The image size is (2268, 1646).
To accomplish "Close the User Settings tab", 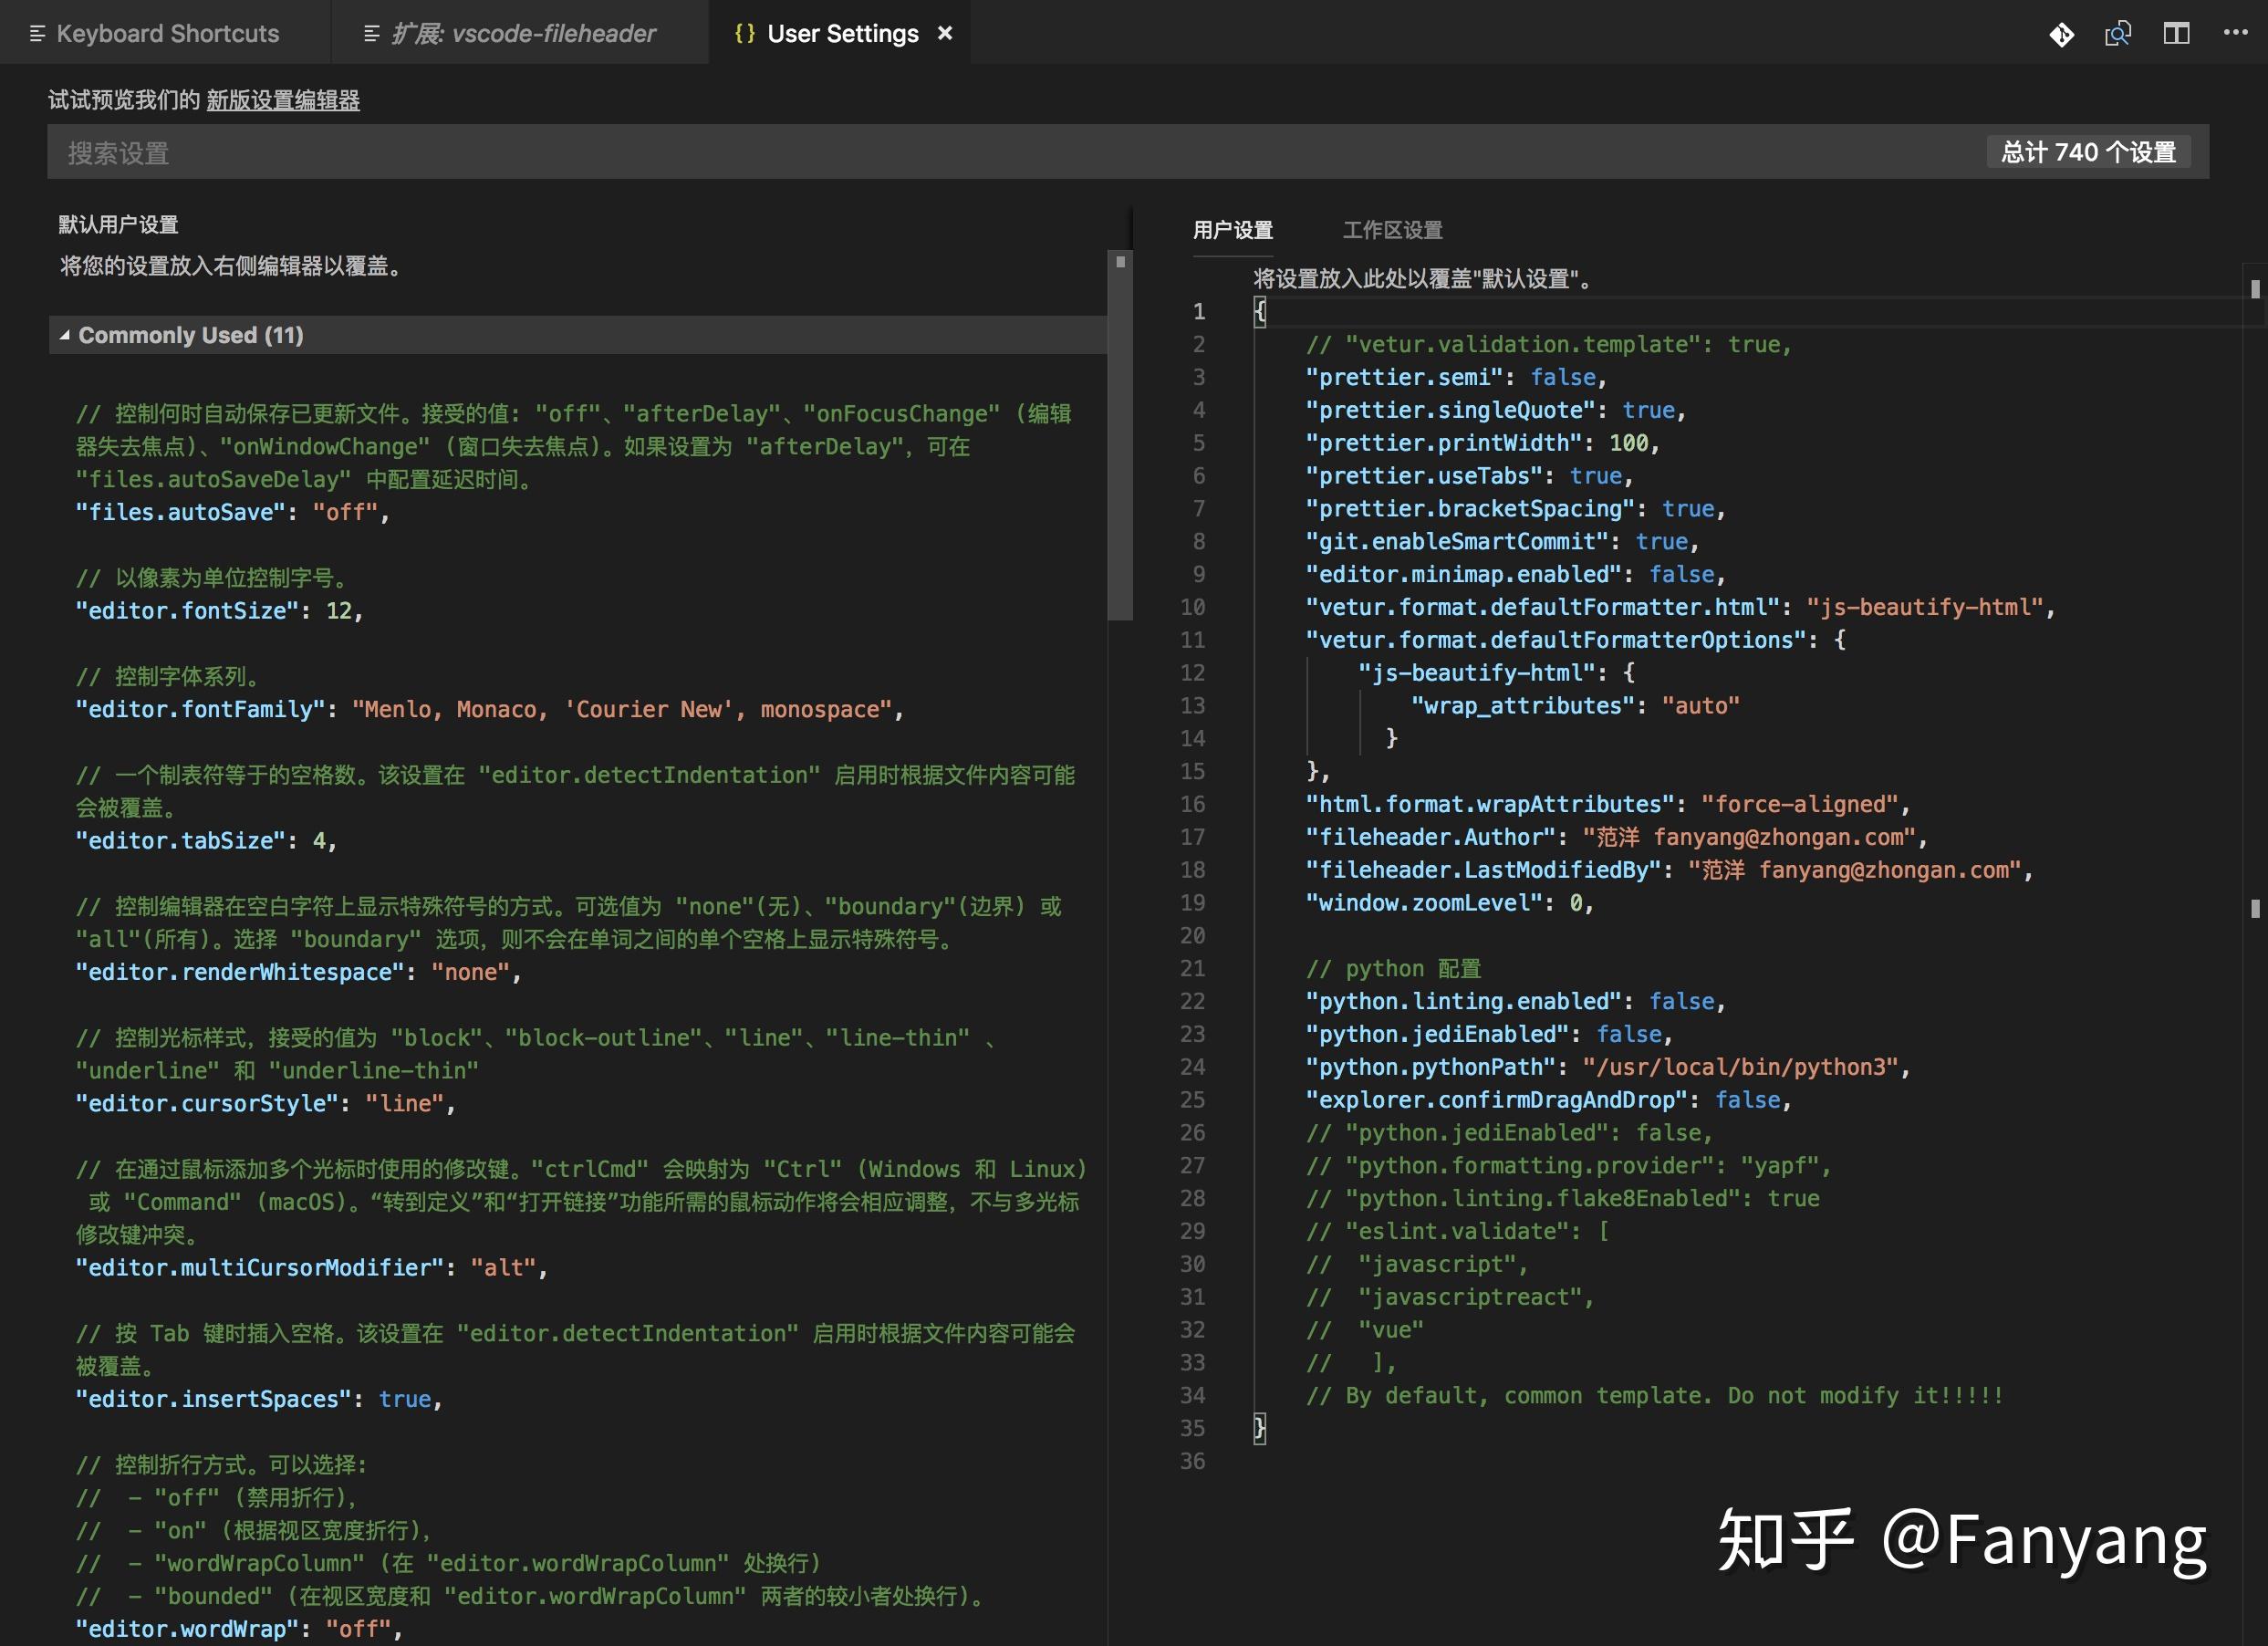I will 945,33.
